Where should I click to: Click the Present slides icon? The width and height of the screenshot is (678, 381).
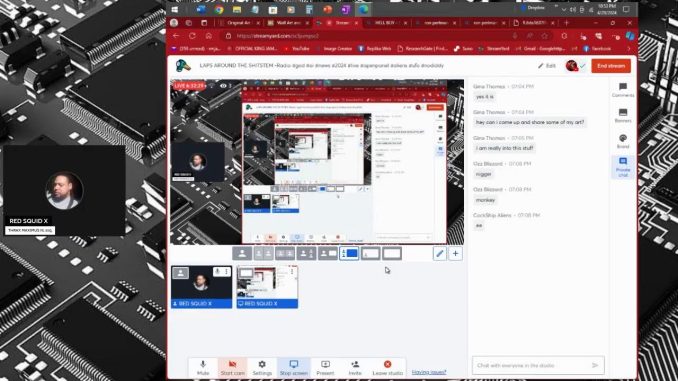tap(325, 368)
